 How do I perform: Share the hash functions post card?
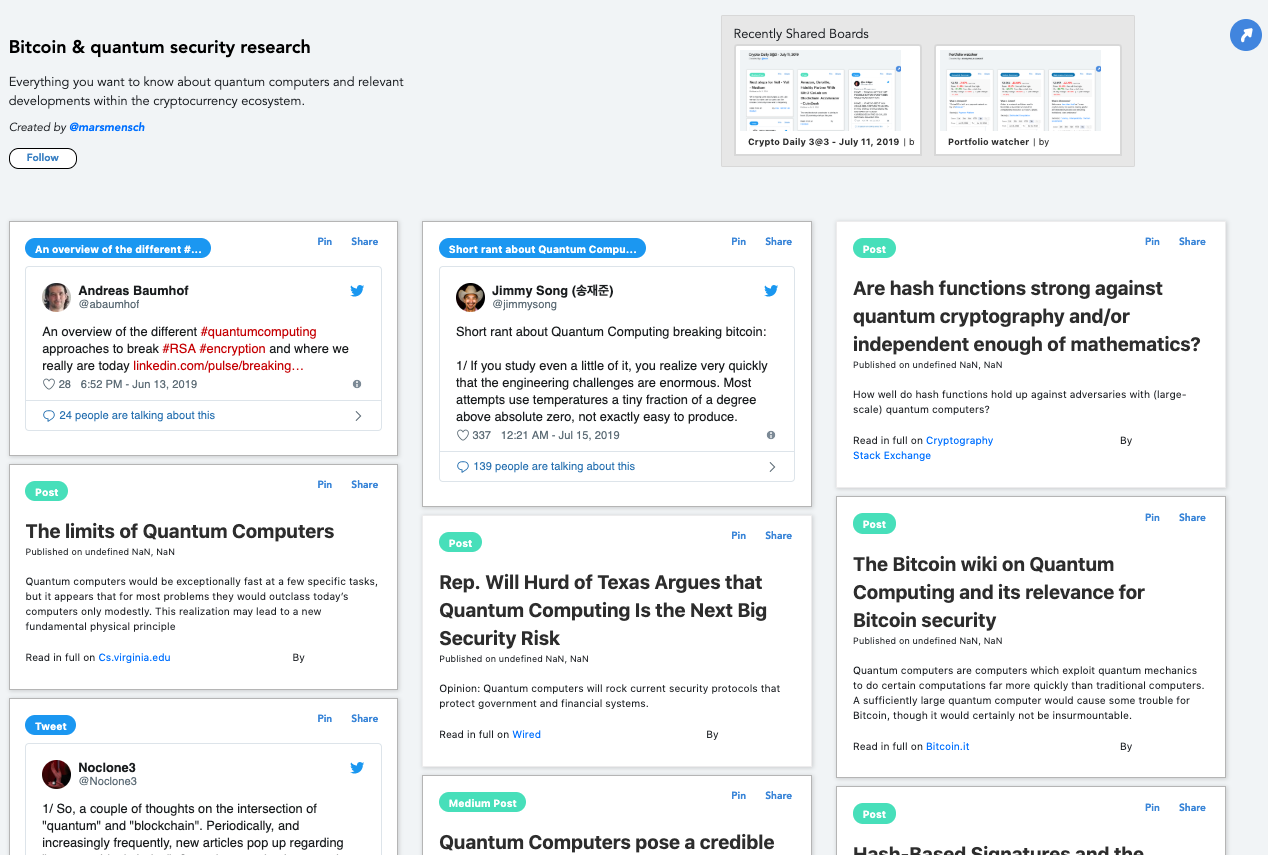pos(1193,242)
